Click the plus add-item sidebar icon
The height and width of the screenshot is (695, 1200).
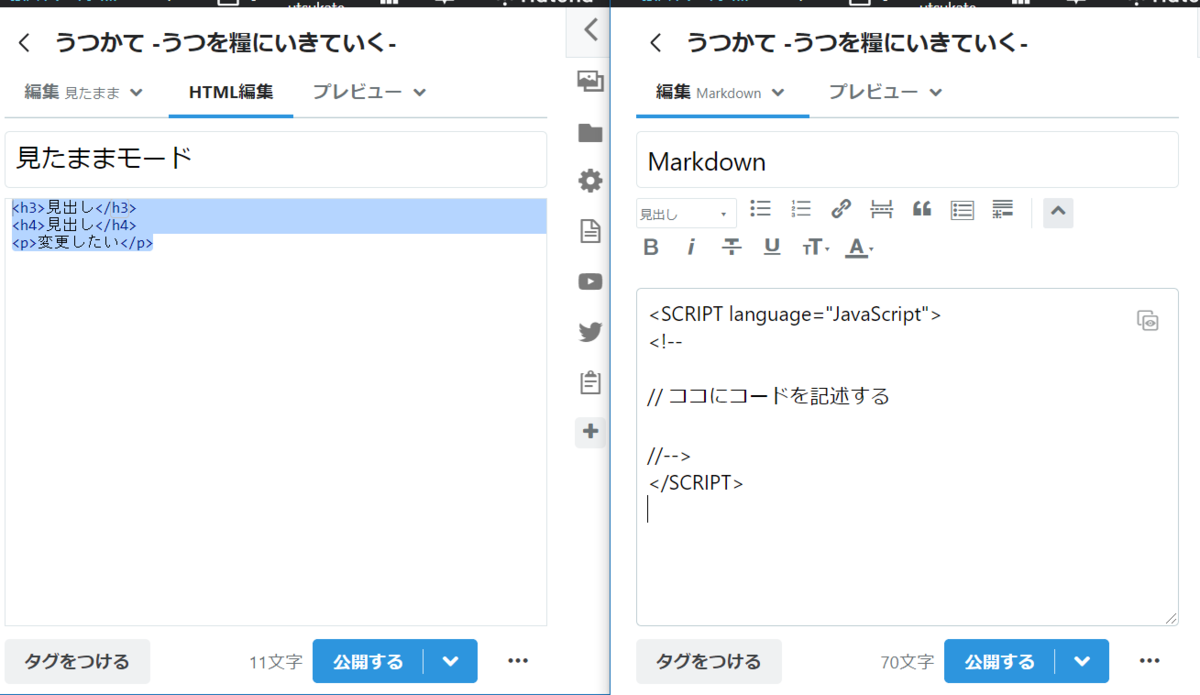(590, 432)
